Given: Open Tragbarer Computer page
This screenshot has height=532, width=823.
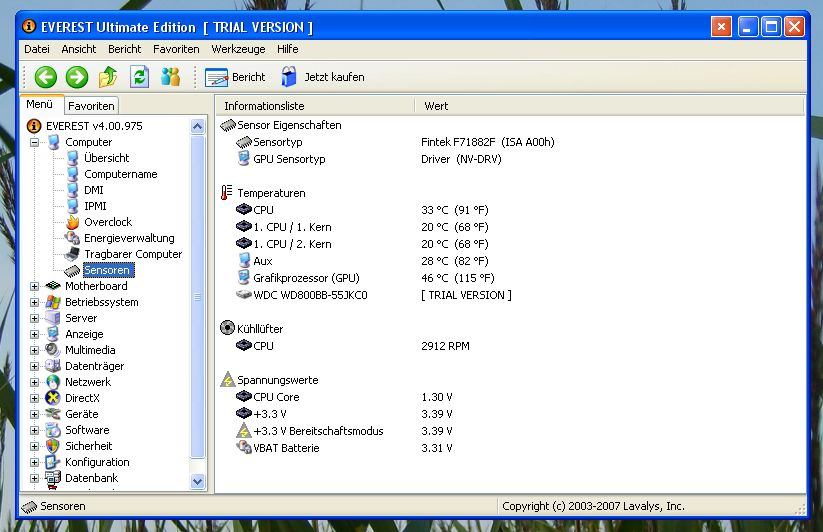Looking at the screenshot, I should pyautogui.click(x=133, y=254).
